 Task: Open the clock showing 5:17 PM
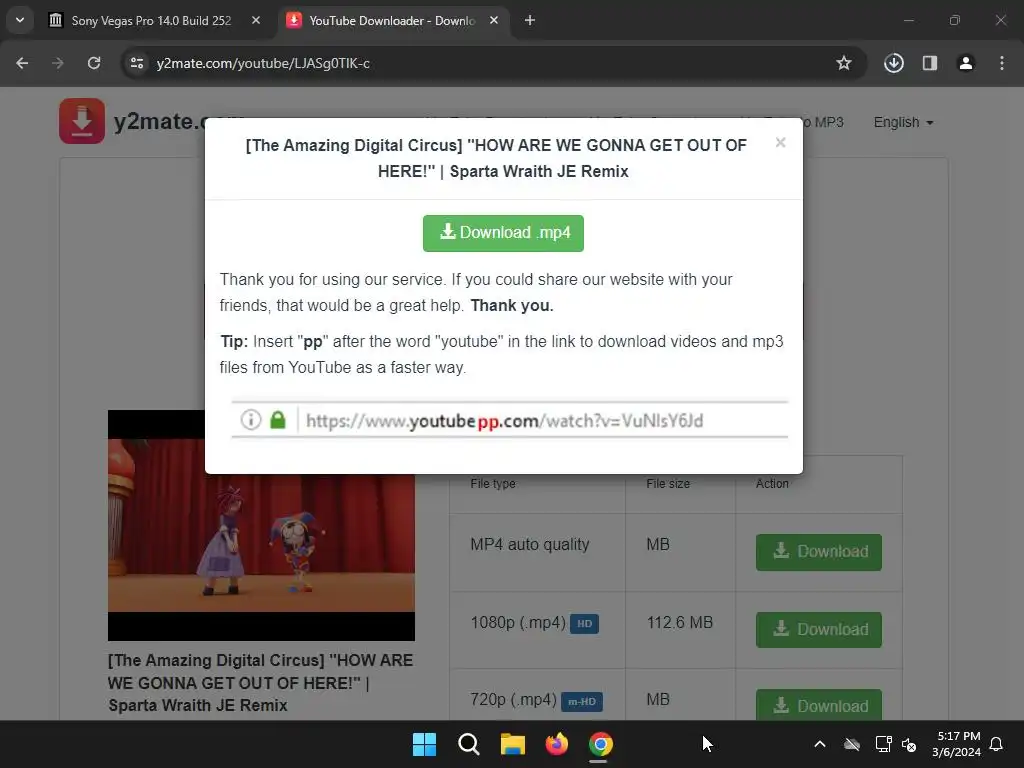coord(956,744)
